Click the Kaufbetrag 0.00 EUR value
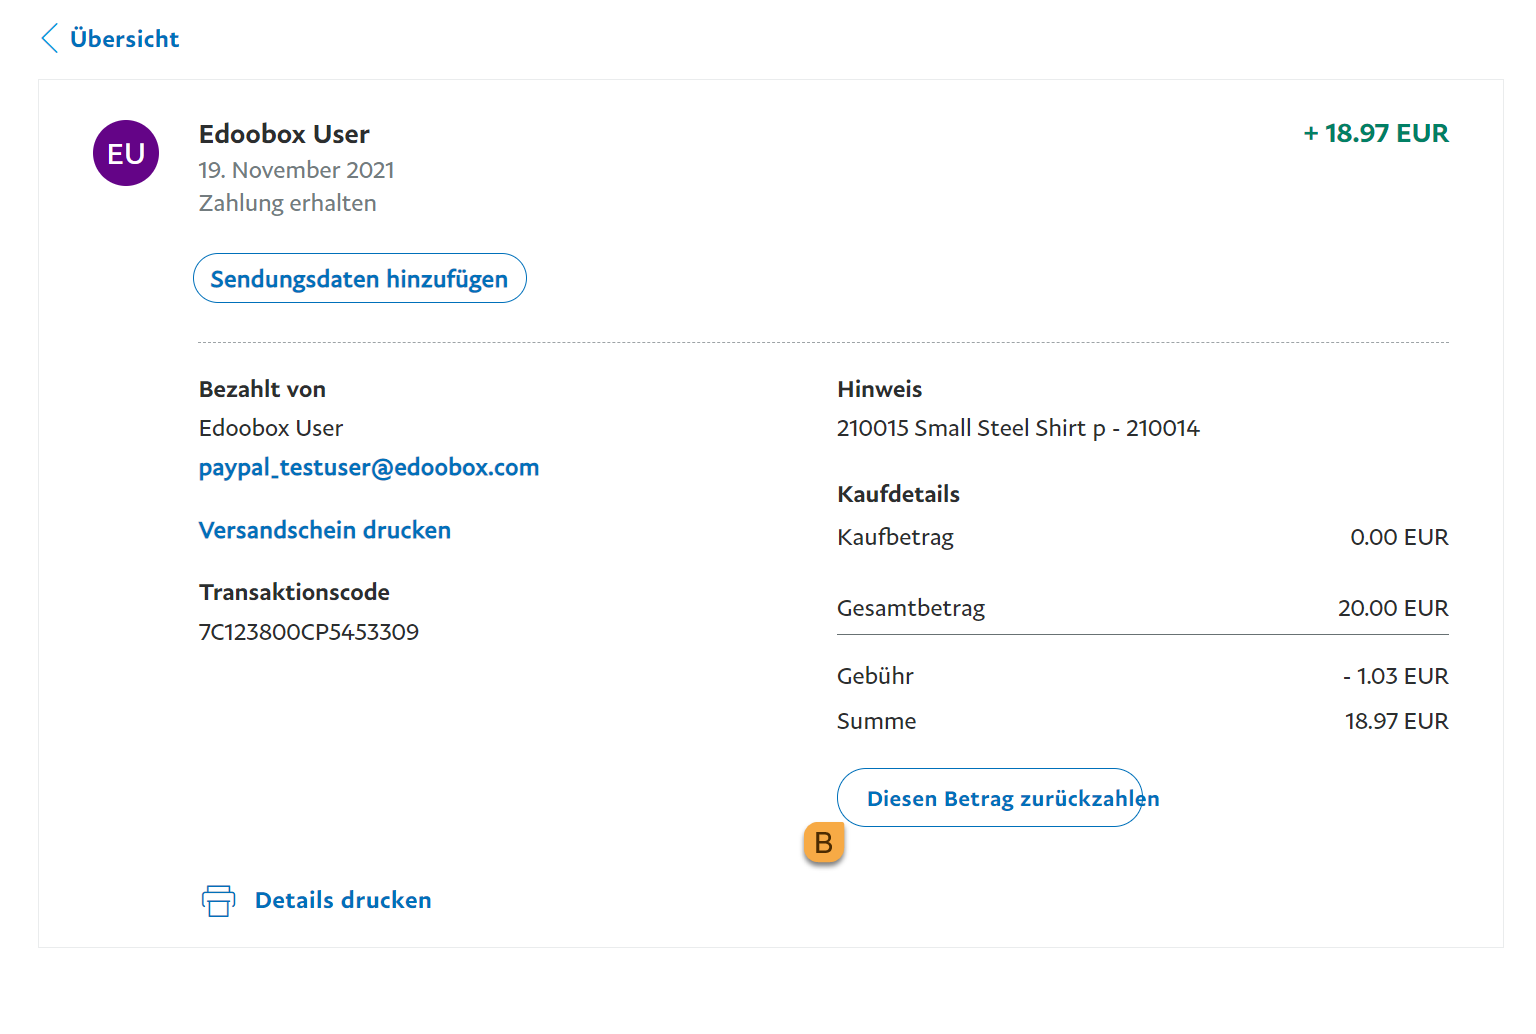1536x1034 pixels. 1398,537
